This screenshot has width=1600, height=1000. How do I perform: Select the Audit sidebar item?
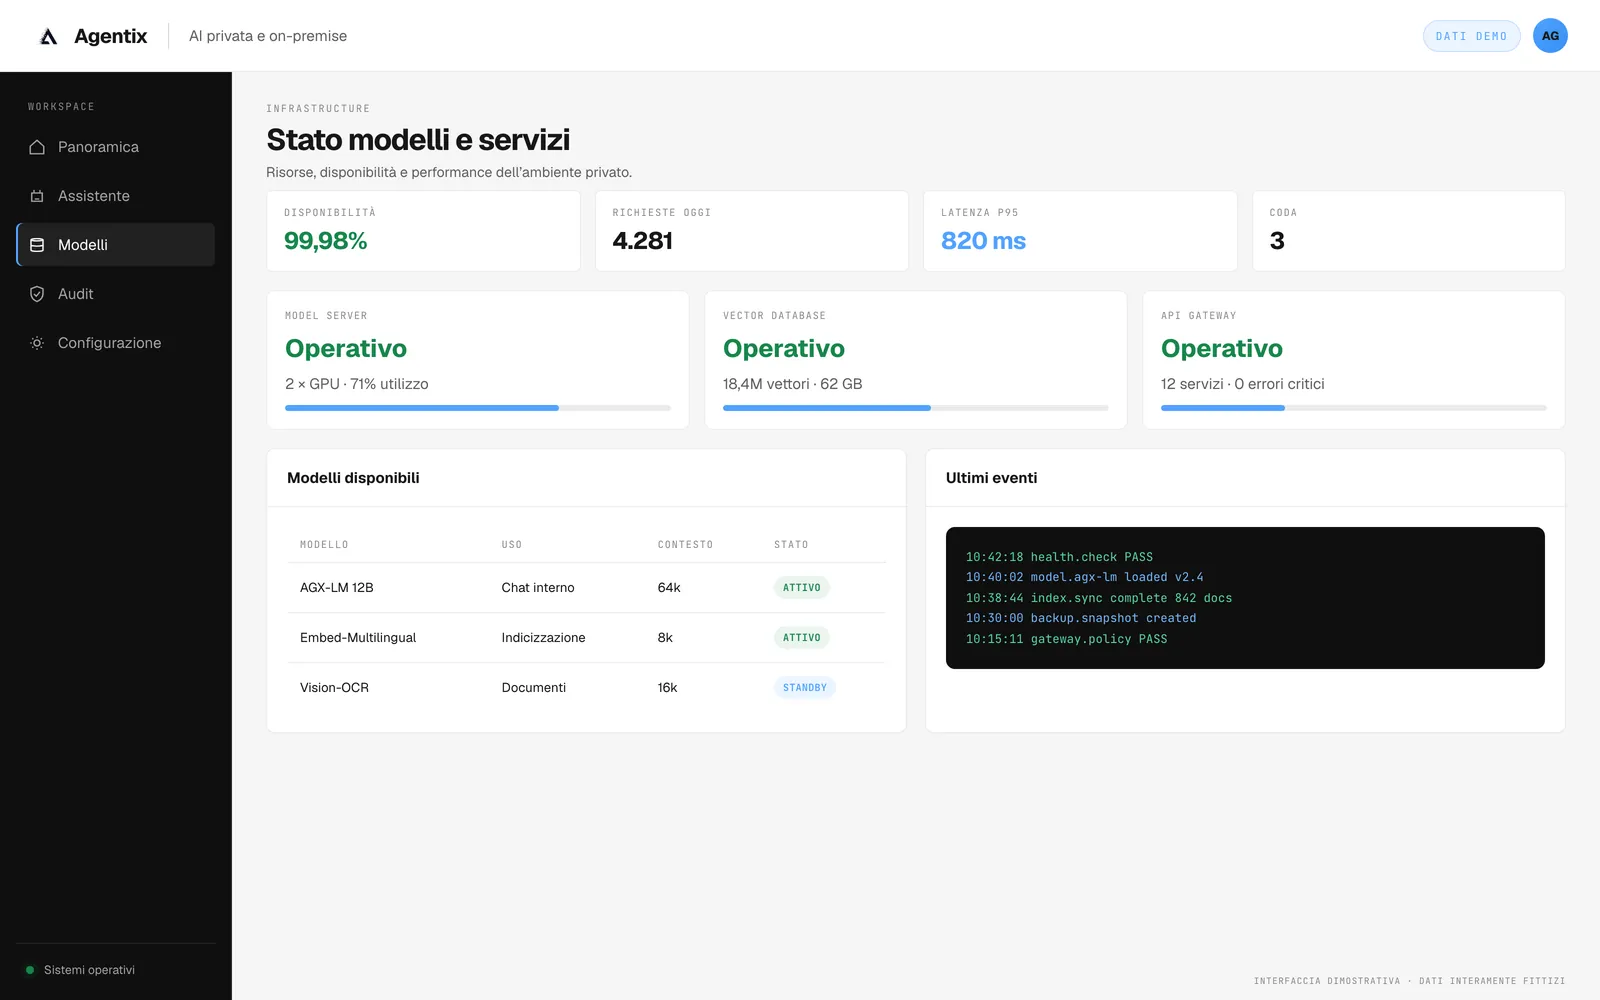pyautogui.click(x=116, y=294)
